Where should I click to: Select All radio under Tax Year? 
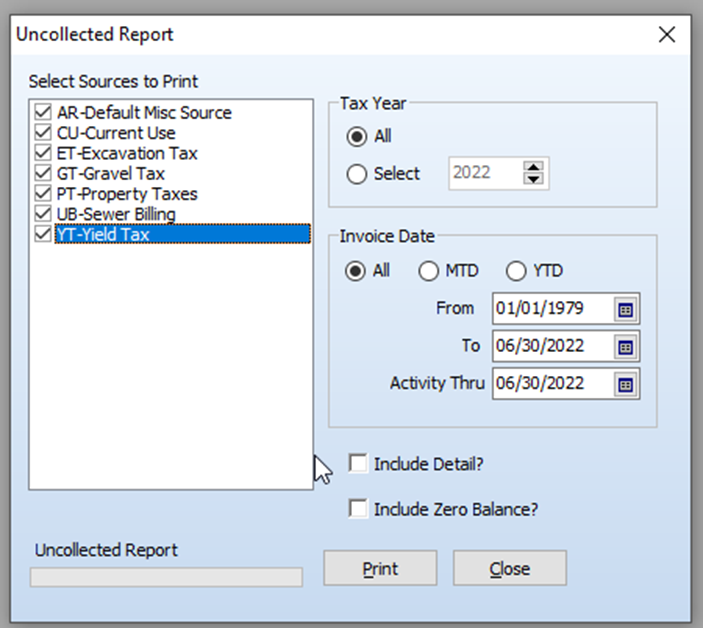(x=357, y=136)
